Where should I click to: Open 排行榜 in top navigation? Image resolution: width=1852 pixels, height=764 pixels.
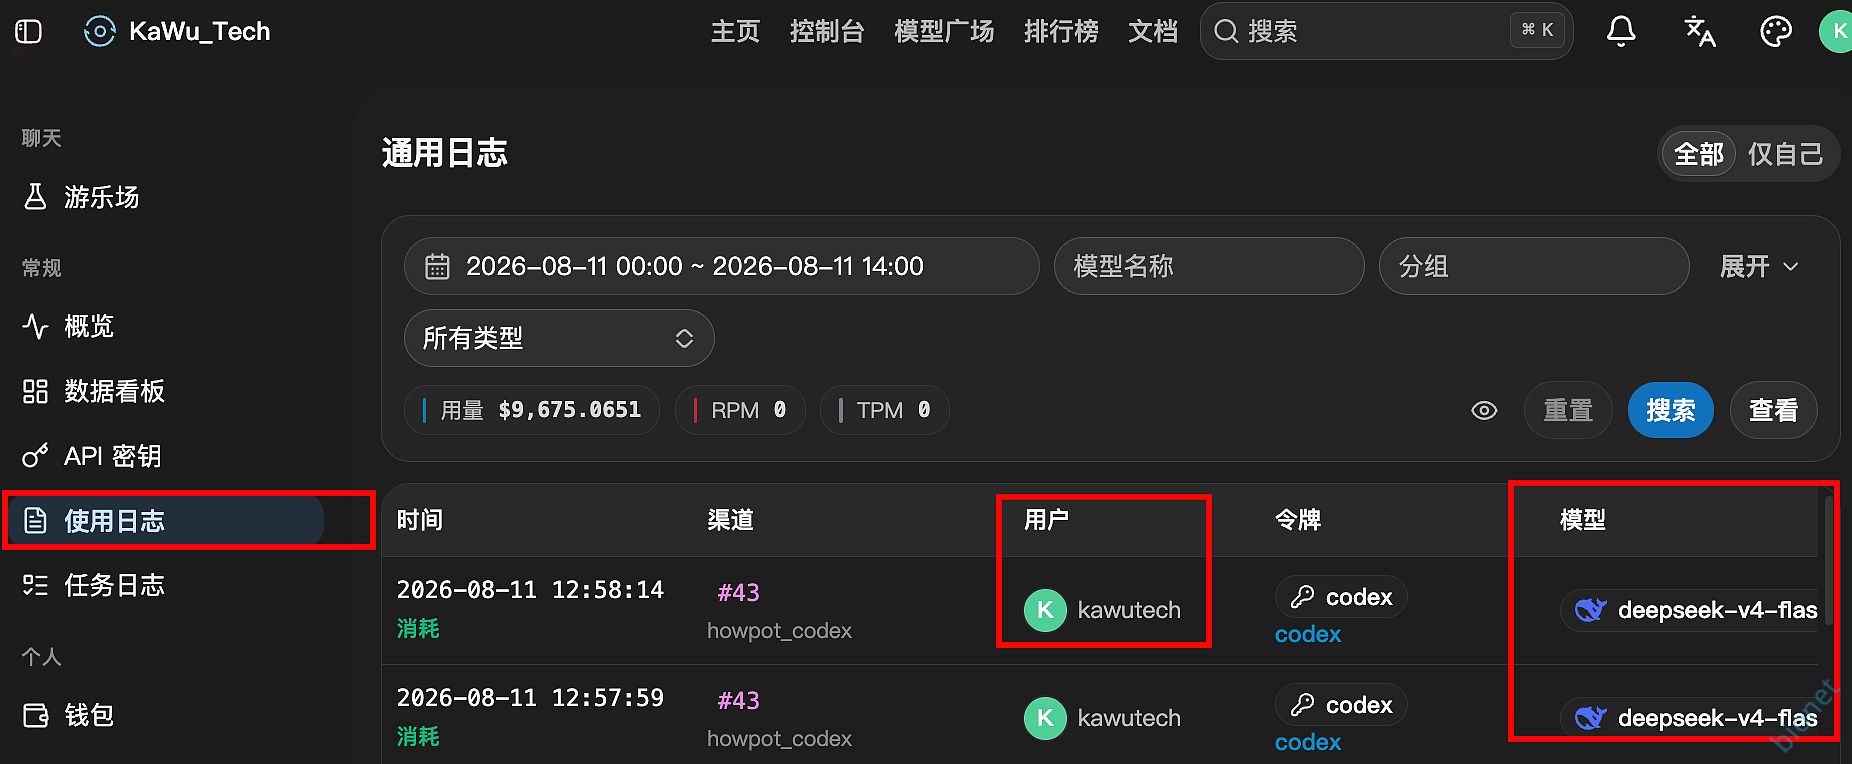1061,32
